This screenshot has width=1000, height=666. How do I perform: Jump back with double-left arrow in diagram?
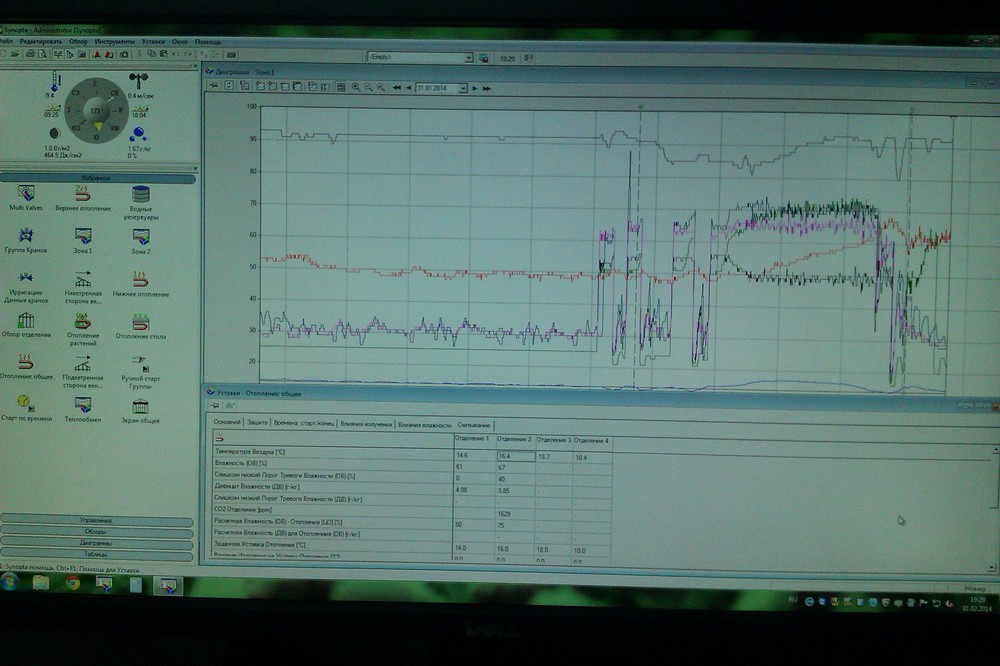coord(397,88)
